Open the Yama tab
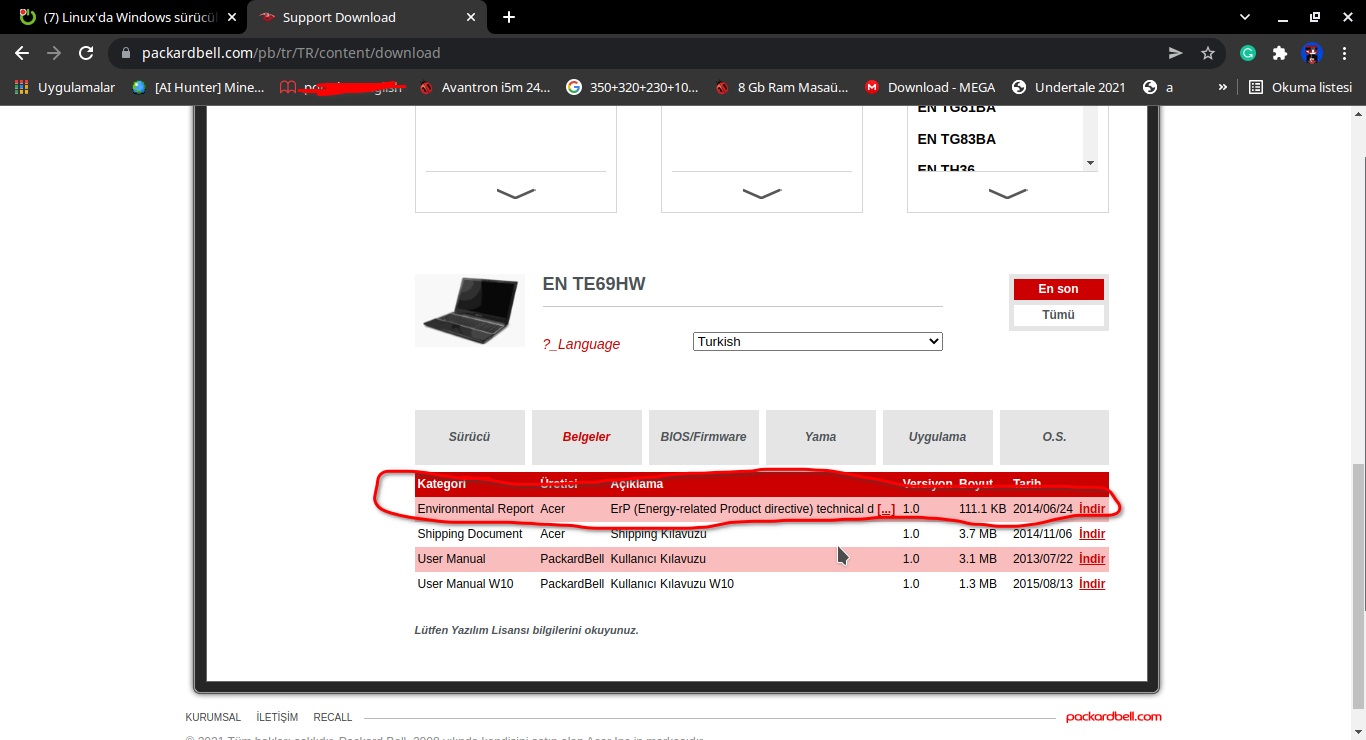 coord(820,437)
